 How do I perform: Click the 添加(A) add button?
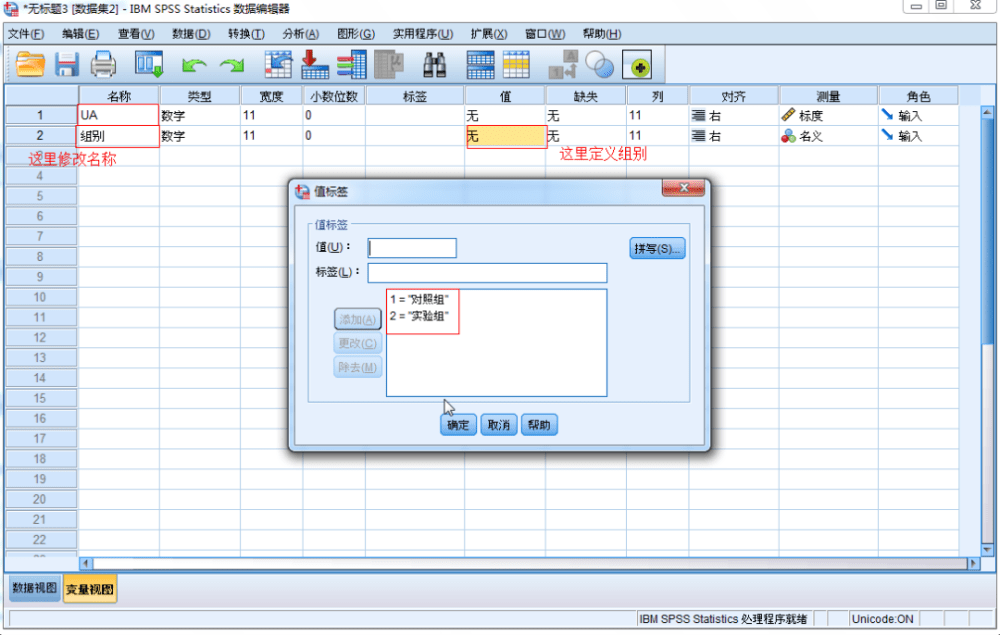click(x=358, y=319)
